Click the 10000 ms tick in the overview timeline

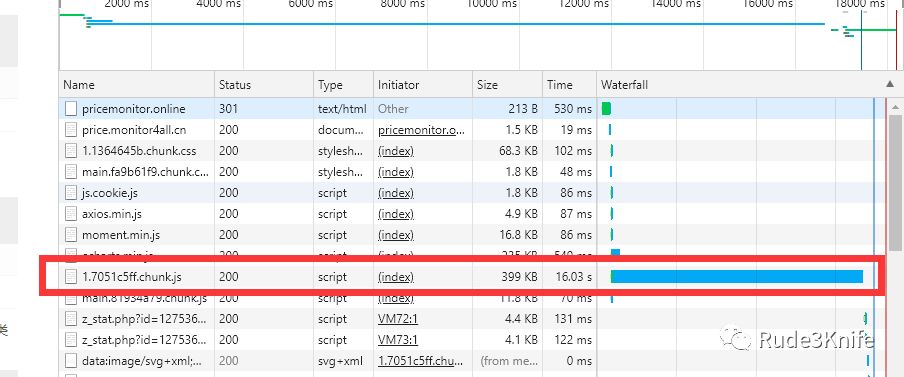(492, 5)
